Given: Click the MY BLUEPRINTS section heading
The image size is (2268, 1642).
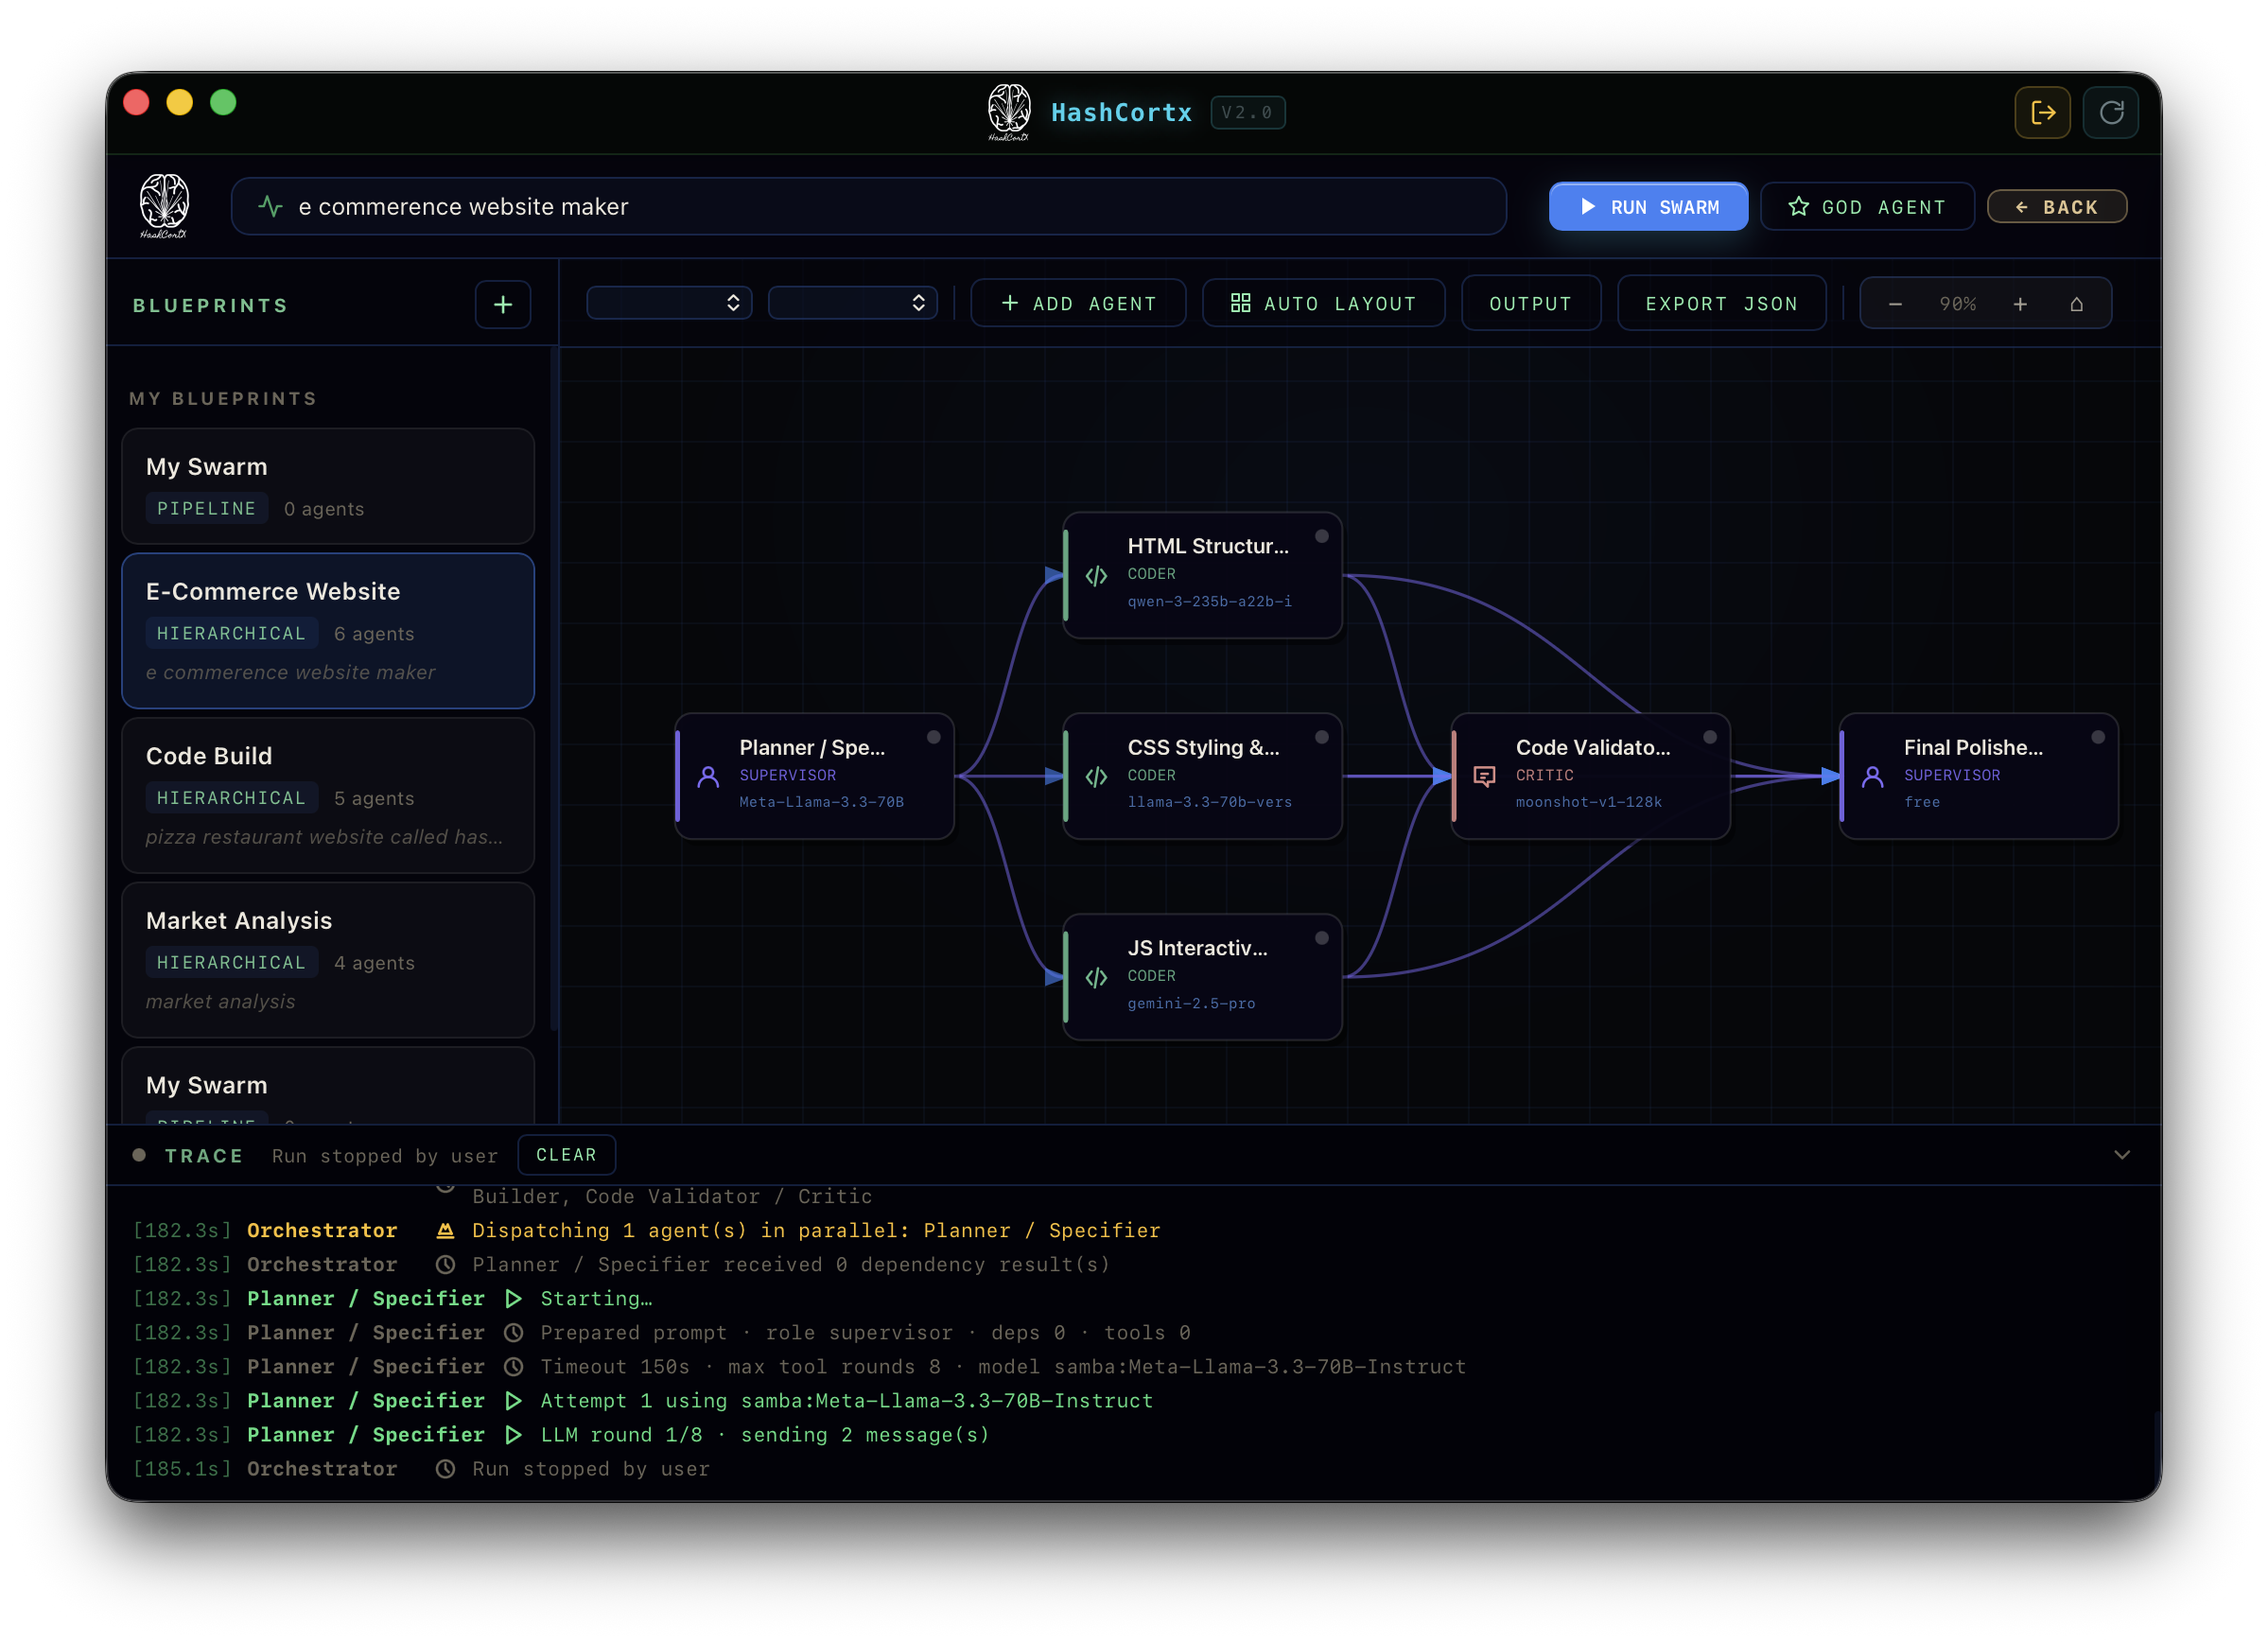Looking at the screenshot, I should tap(223, 399).
